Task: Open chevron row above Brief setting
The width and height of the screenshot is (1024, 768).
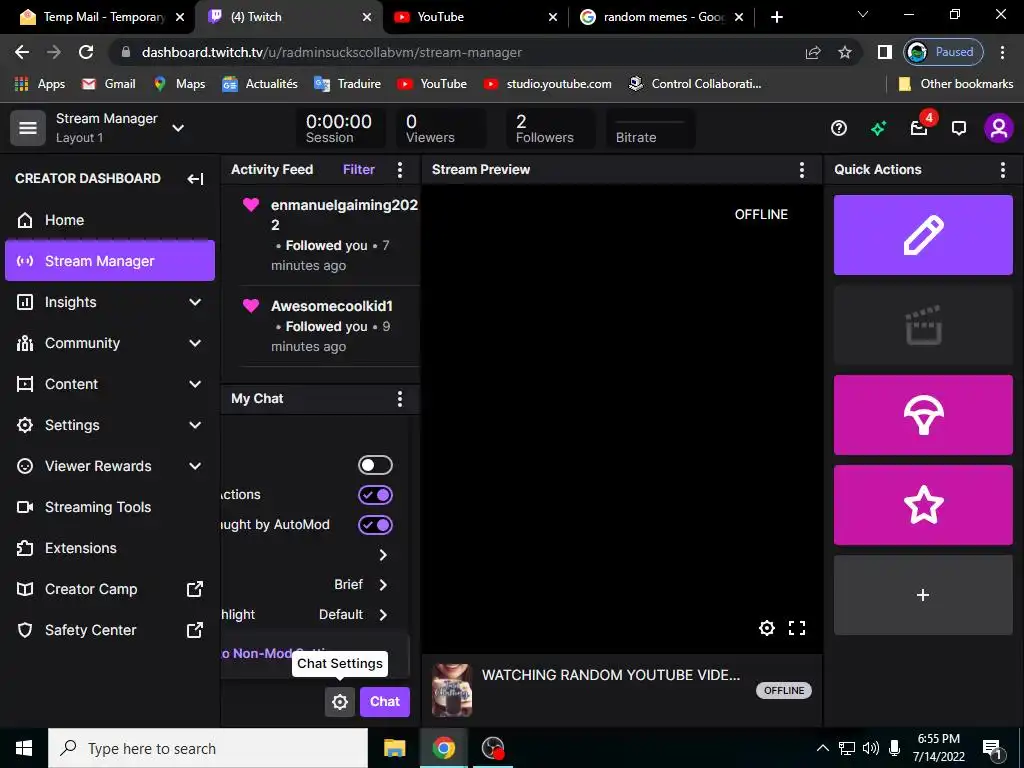Action: (x=383, y=555)
